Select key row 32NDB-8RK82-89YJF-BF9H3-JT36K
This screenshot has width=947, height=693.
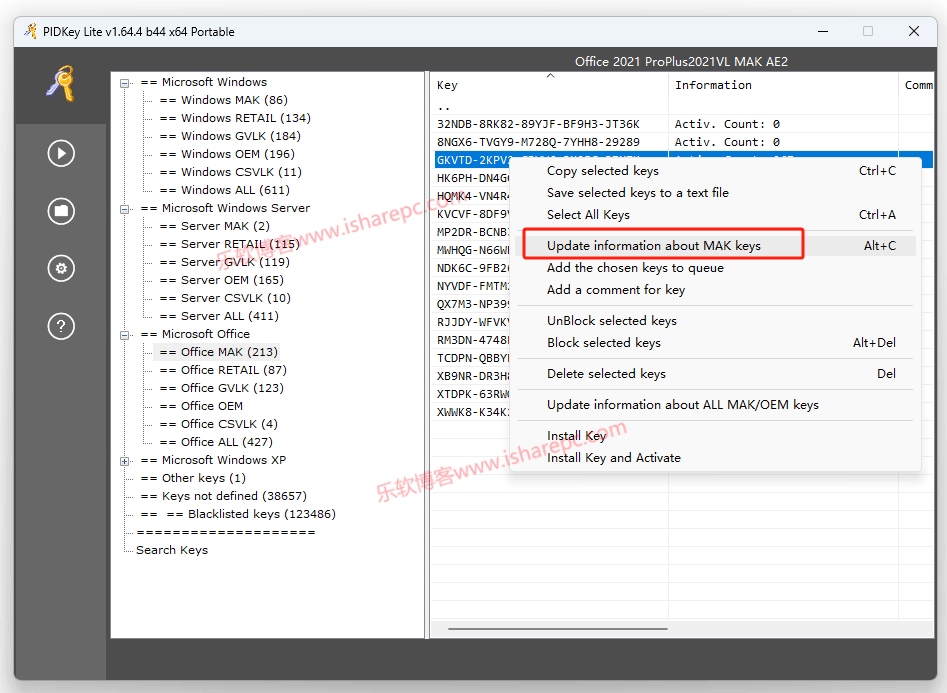[x=682, y=124]
